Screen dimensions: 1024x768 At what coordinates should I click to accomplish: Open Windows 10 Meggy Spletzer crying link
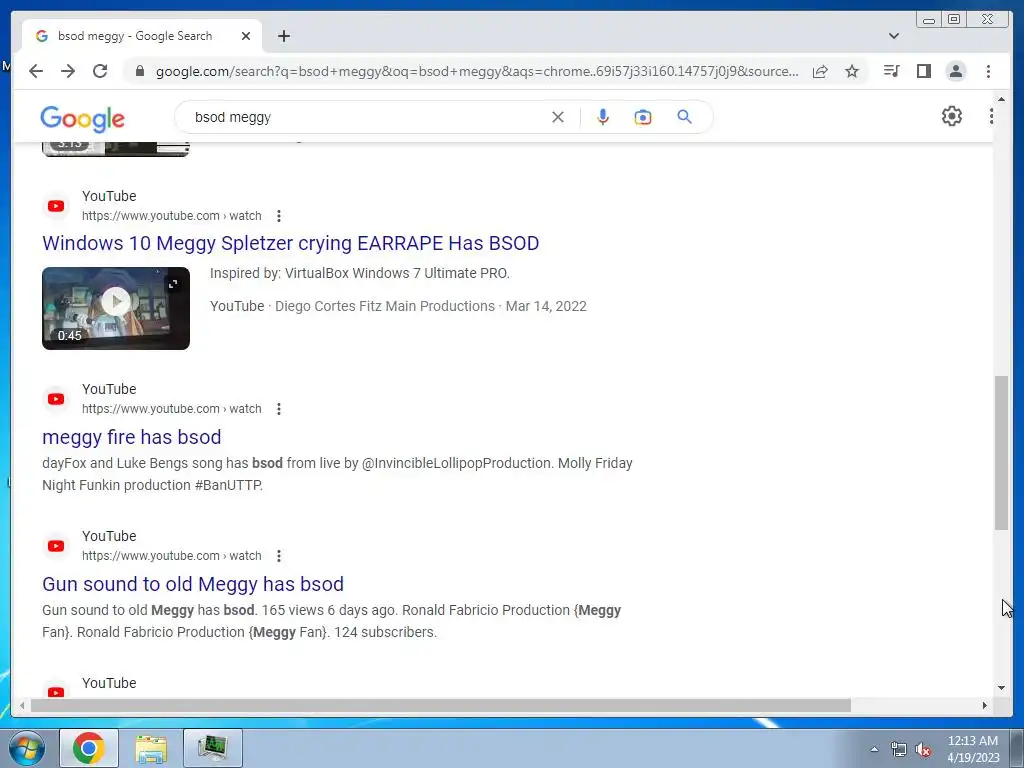(x=291, y=243)
